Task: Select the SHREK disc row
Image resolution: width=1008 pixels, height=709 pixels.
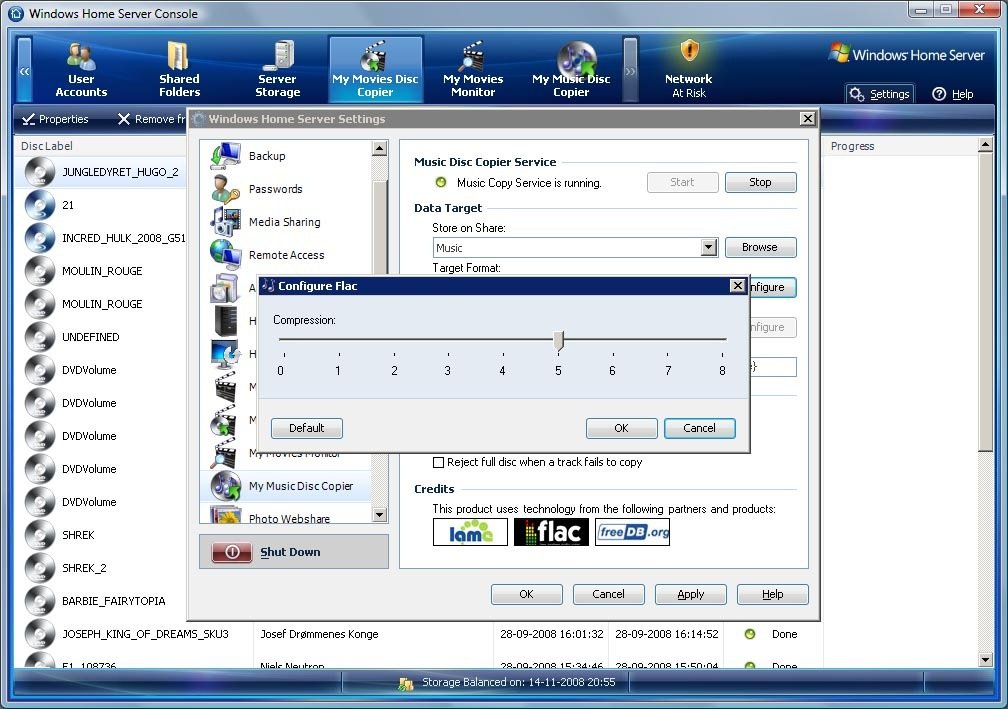Action: point(101,535)
